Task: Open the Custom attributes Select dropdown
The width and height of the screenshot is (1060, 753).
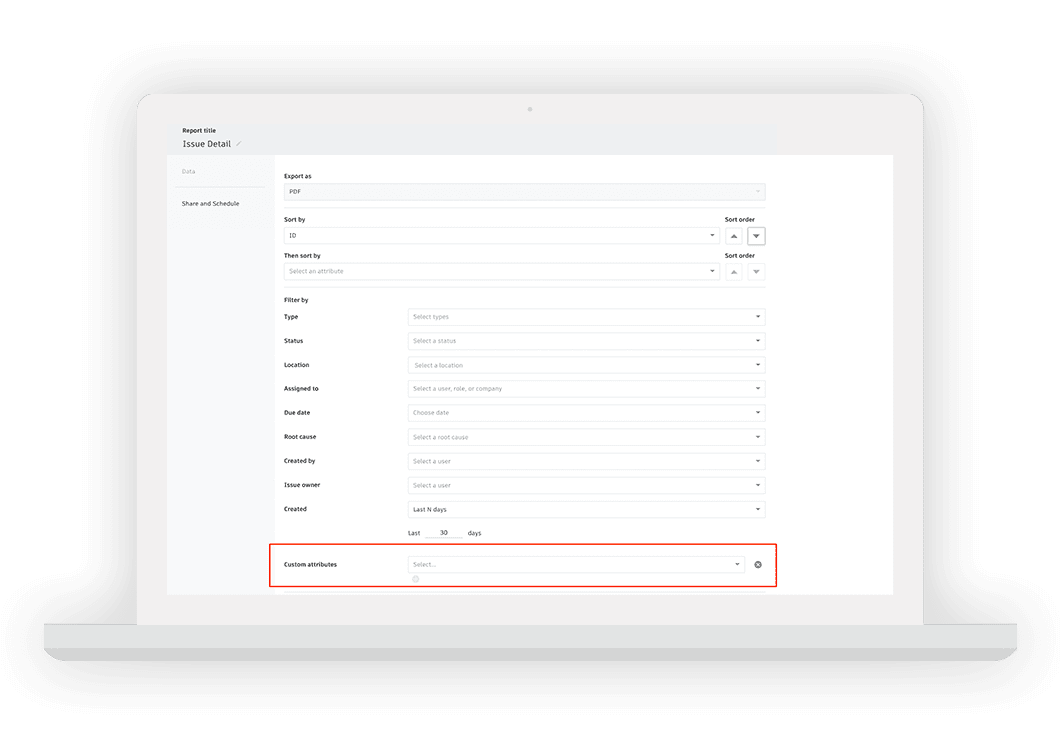Action: click(576, 564)
